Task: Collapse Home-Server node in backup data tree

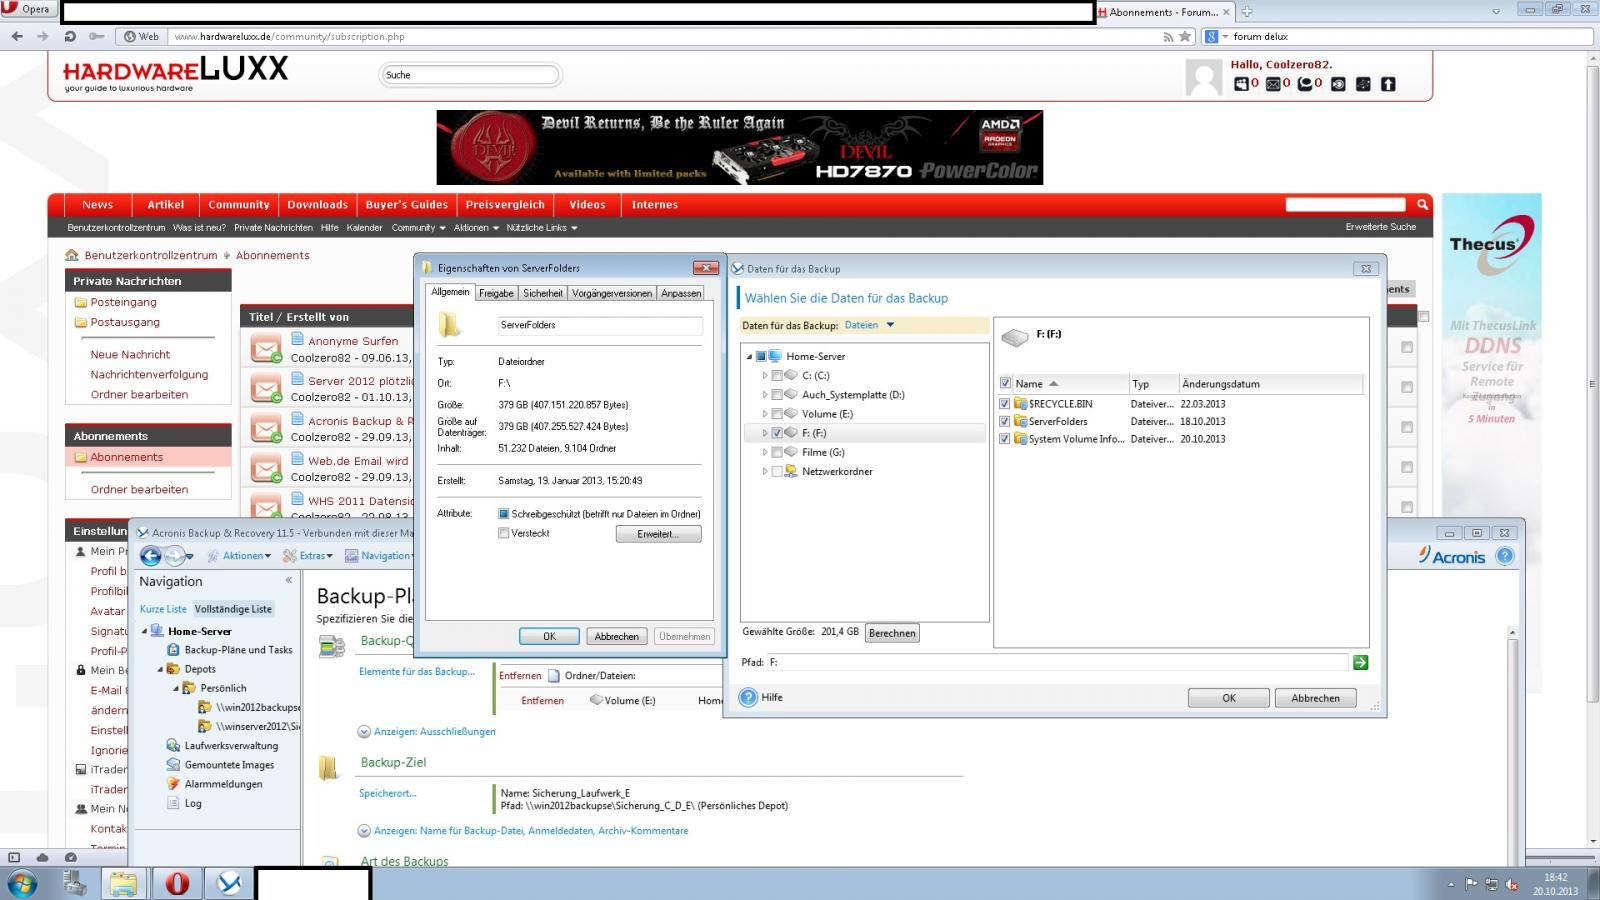Action: click(749, 357)
